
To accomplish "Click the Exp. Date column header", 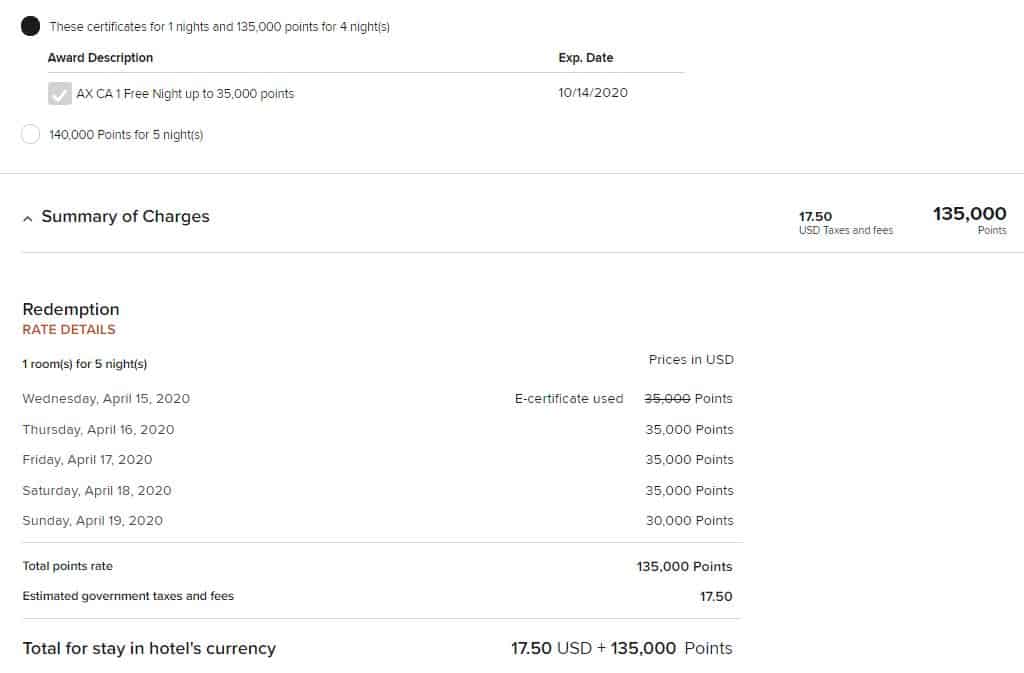I will point(585,58).
